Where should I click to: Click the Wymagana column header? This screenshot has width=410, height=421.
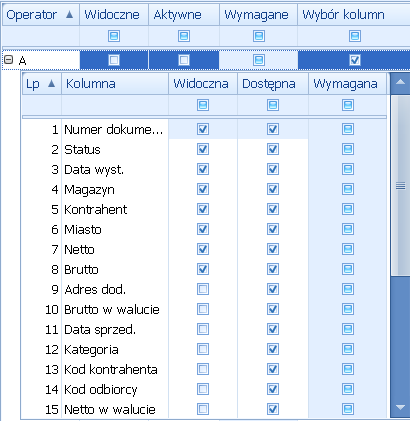(347, 84)
